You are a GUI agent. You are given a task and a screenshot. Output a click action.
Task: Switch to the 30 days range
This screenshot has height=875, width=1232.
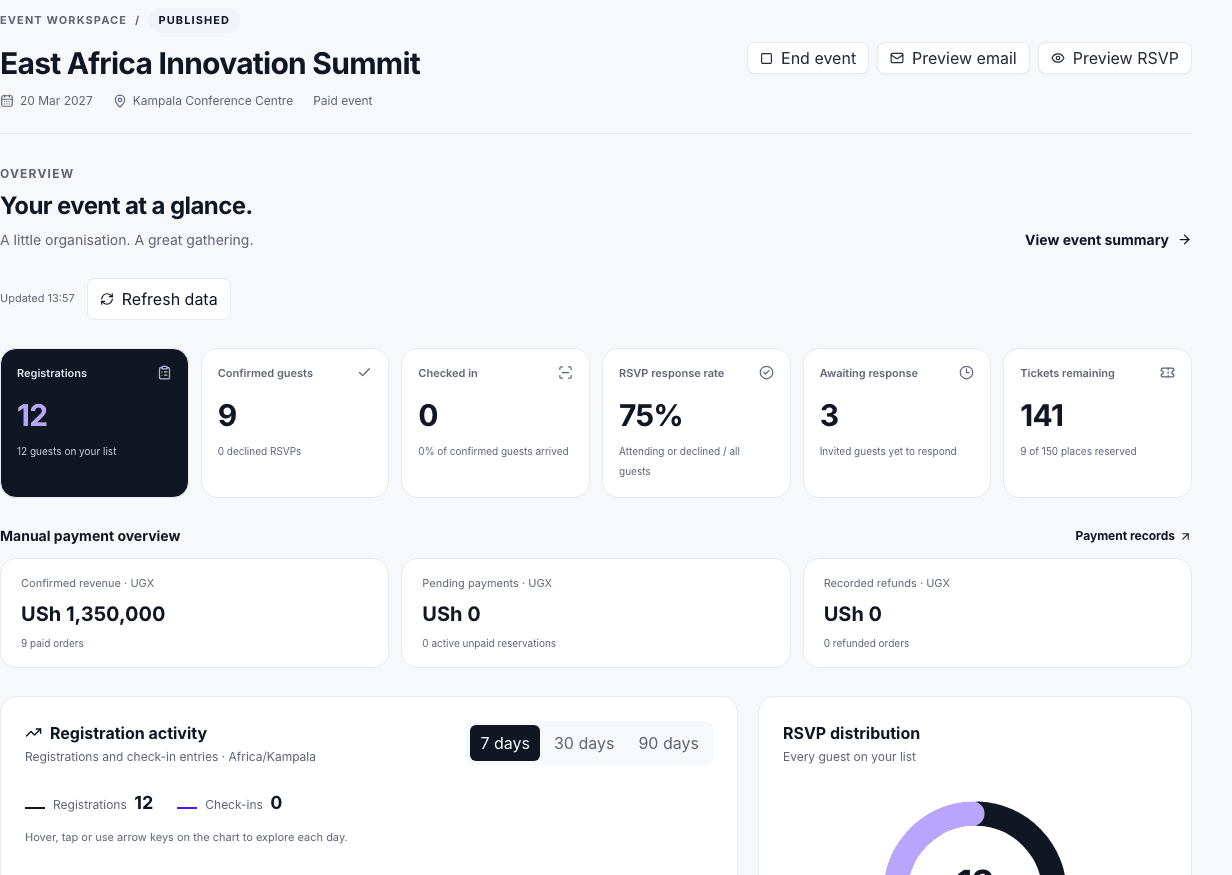tap(584, 743)
